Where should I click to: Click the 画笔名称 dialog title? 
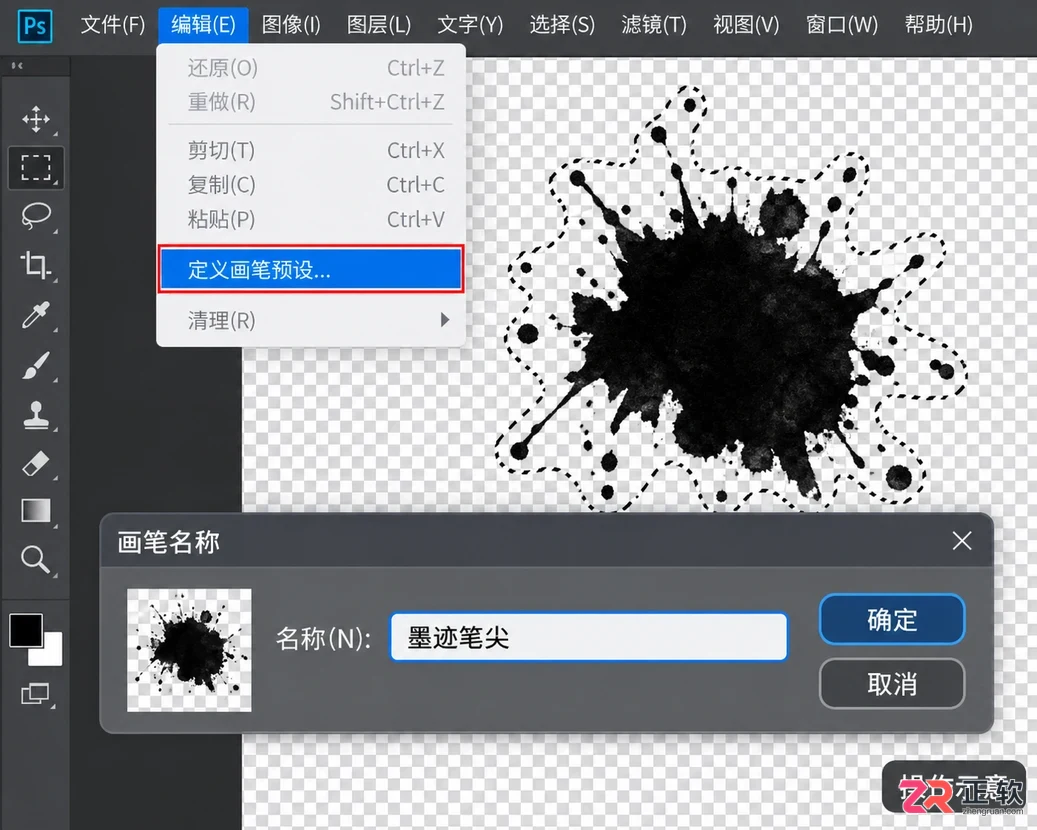[168, 542]
